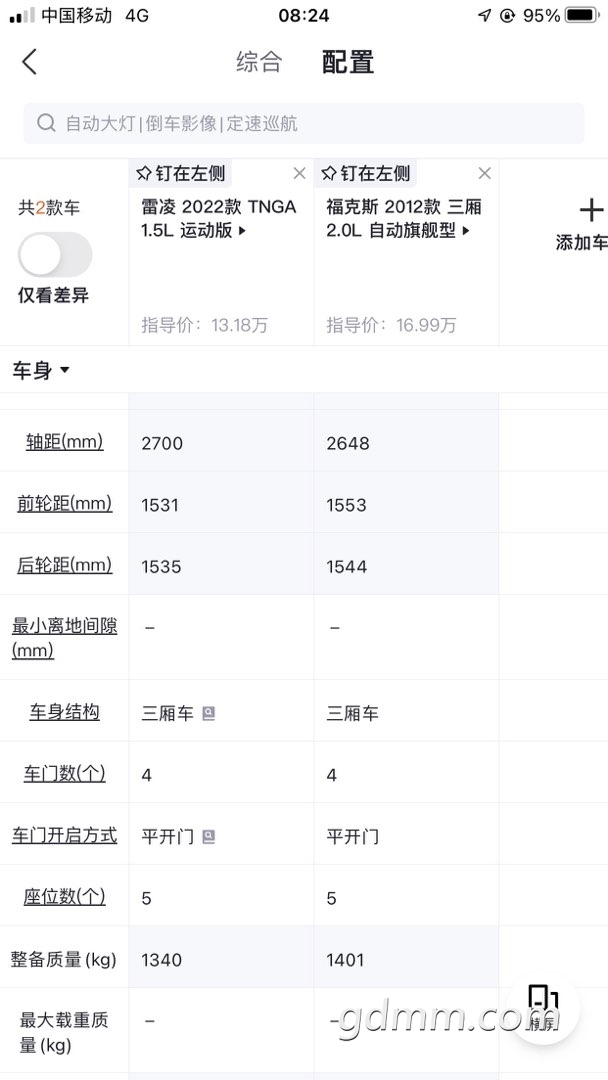Open explanation for 最小离地间隙(mm)
The width and height of the screenshot is (608, 1080).
pyautogui.click(x=65, y=638)
